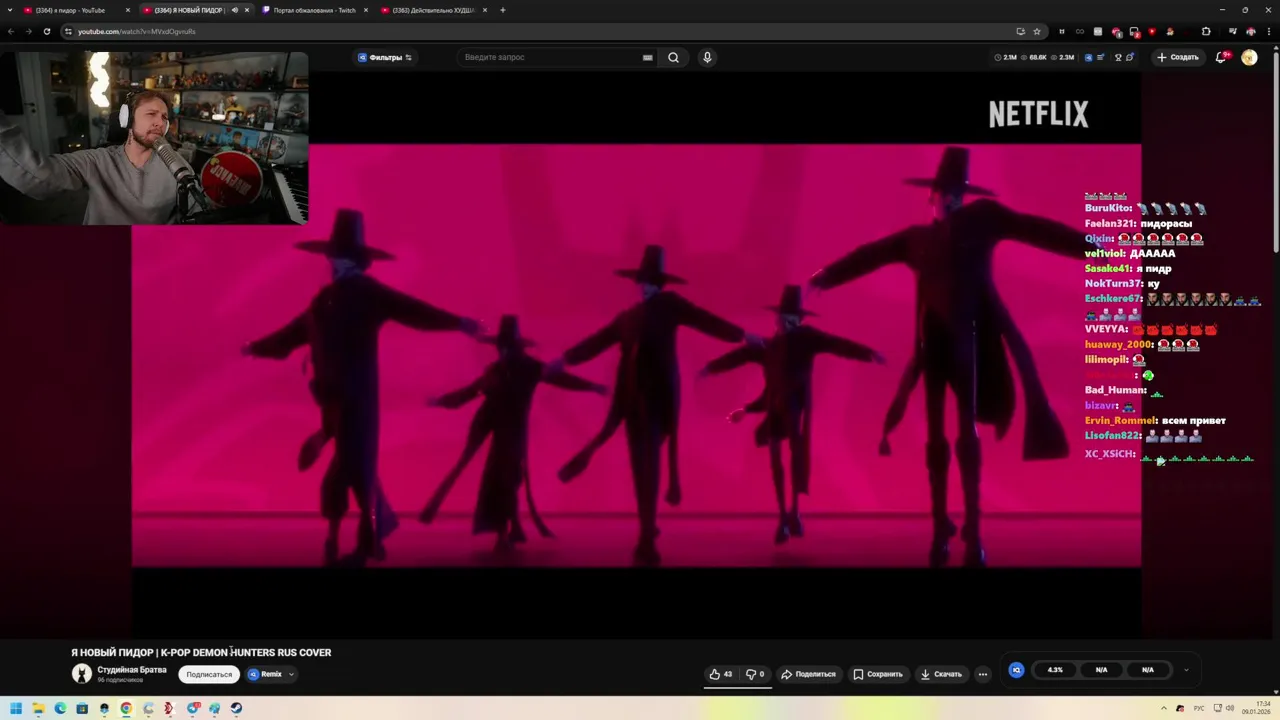
Task: Click the on-screen keyboard icon in search box
Action: pyautogui.click(x=648, y=57)
